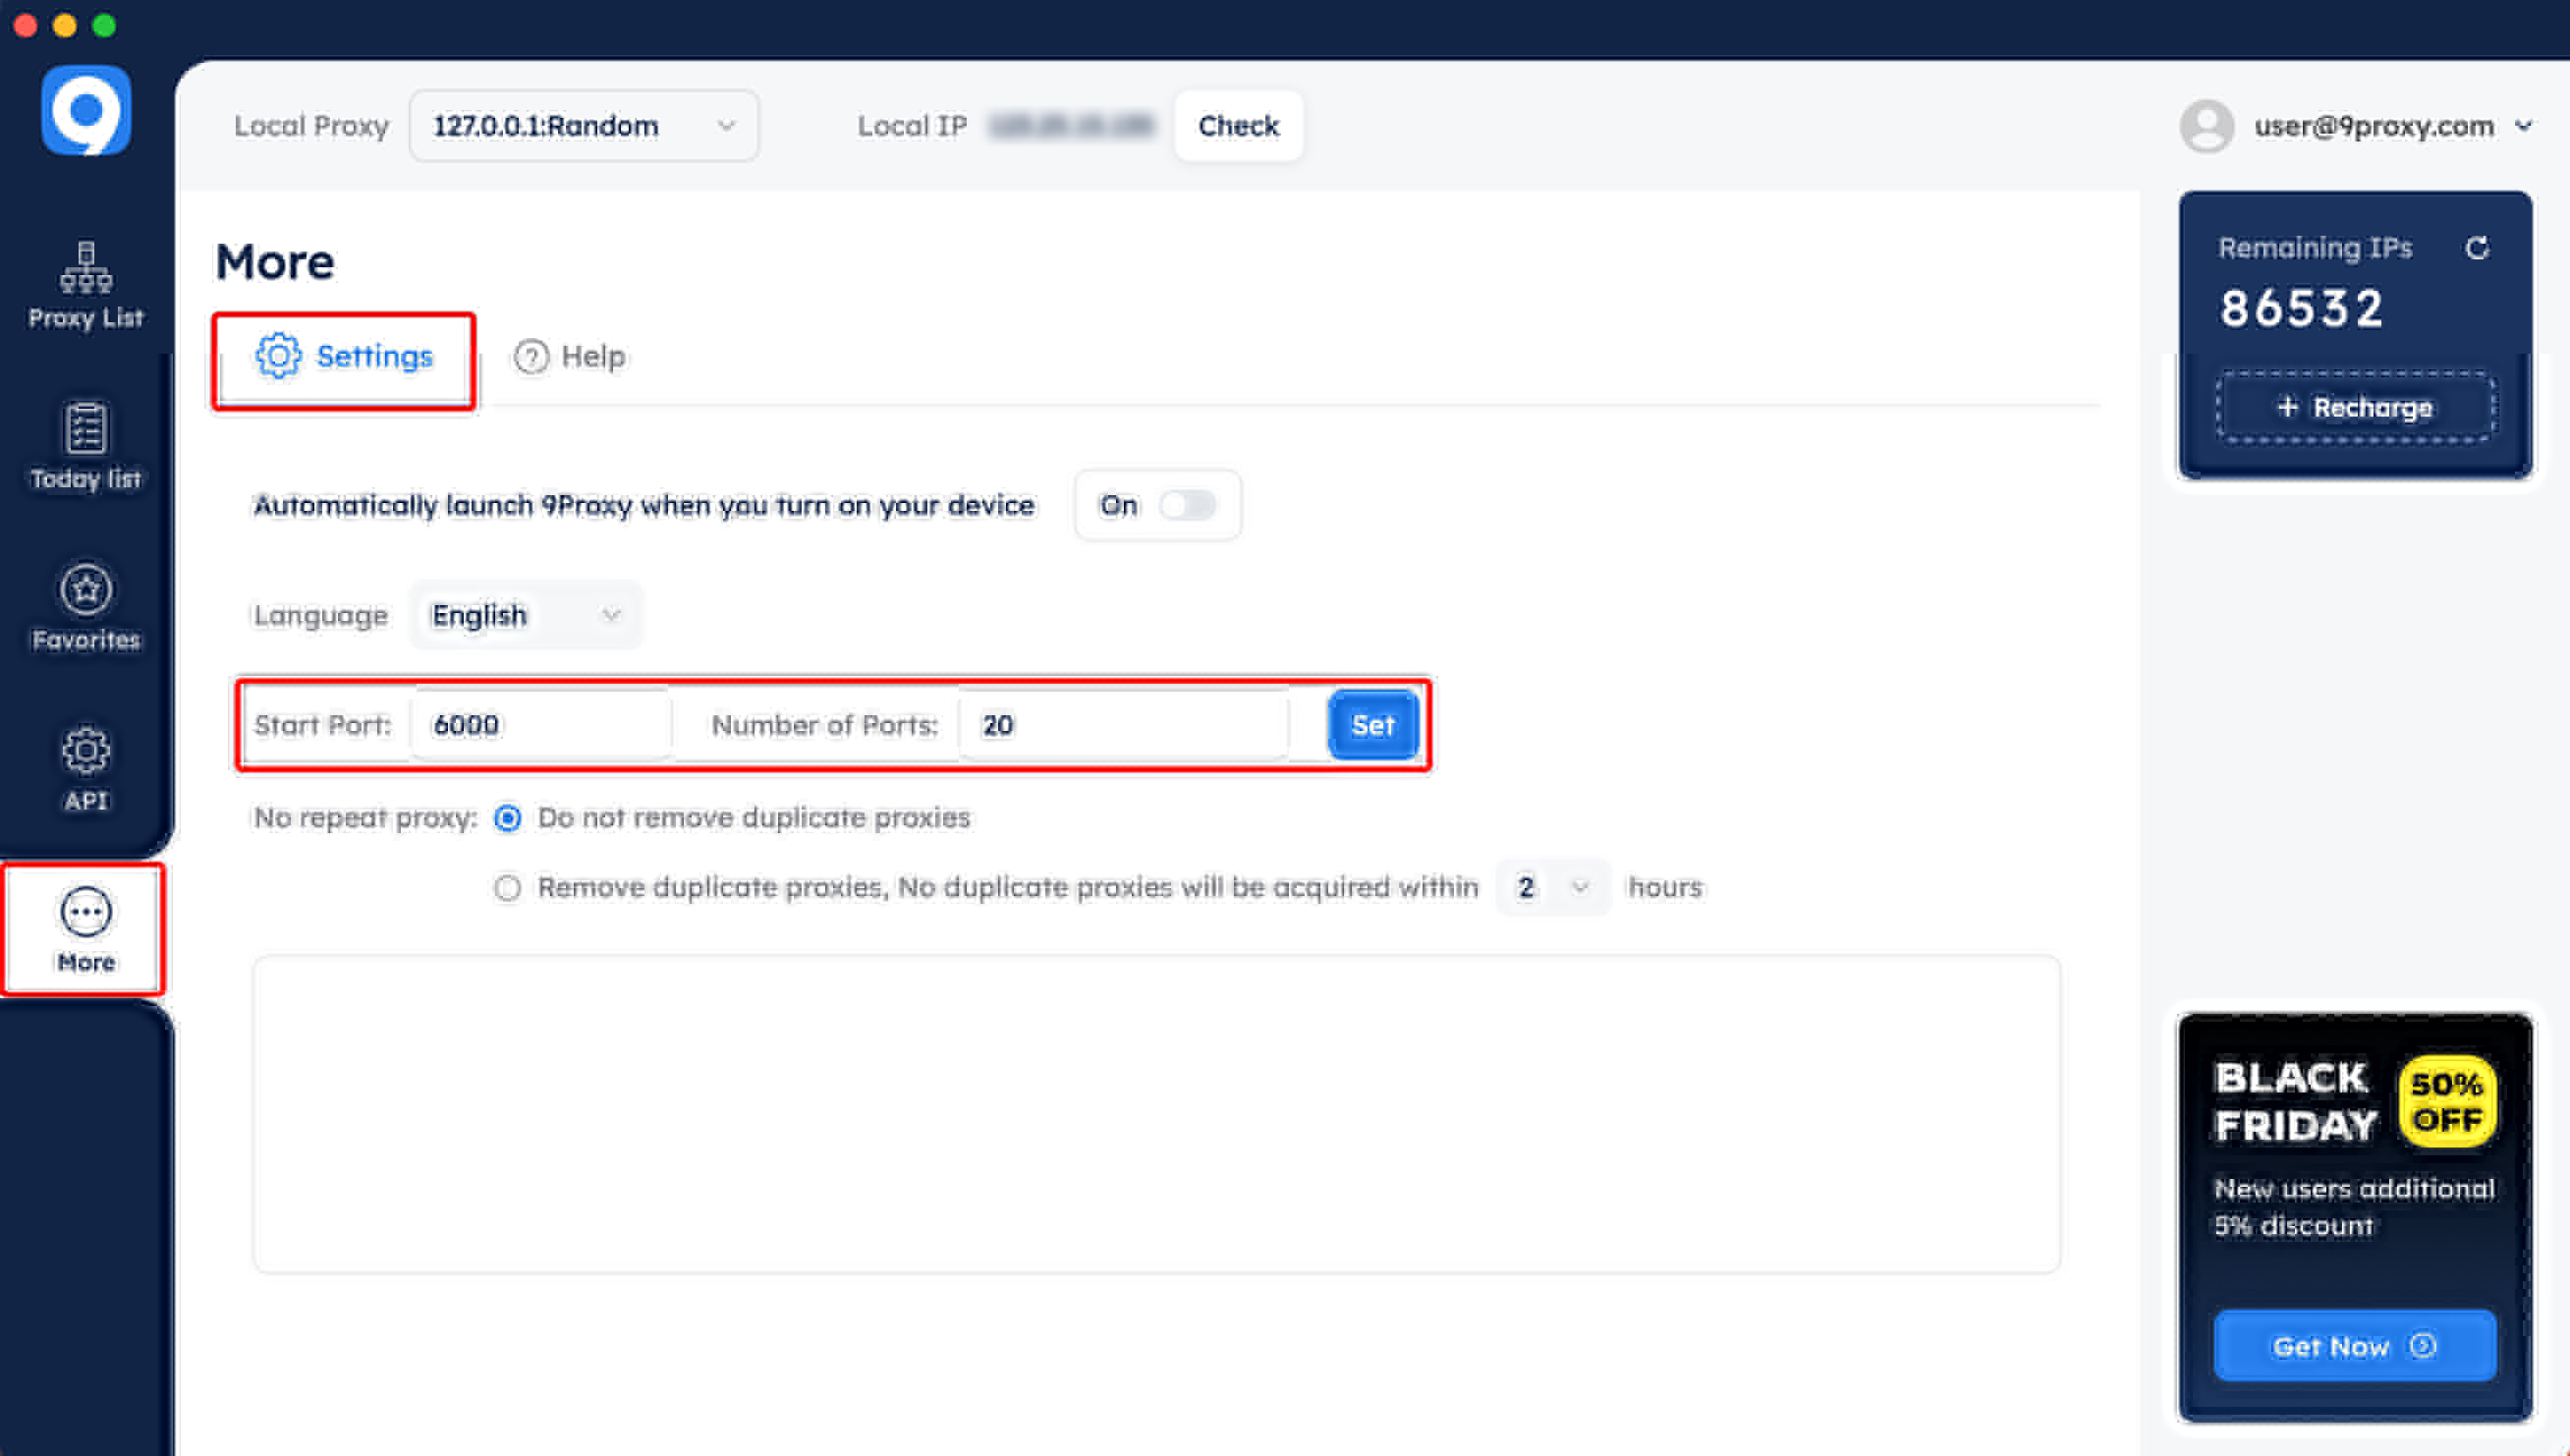The height and width of the screenshot is (1456, 2570).
Task: Open the Language English dropdown
Action: [x=526, y=615]
